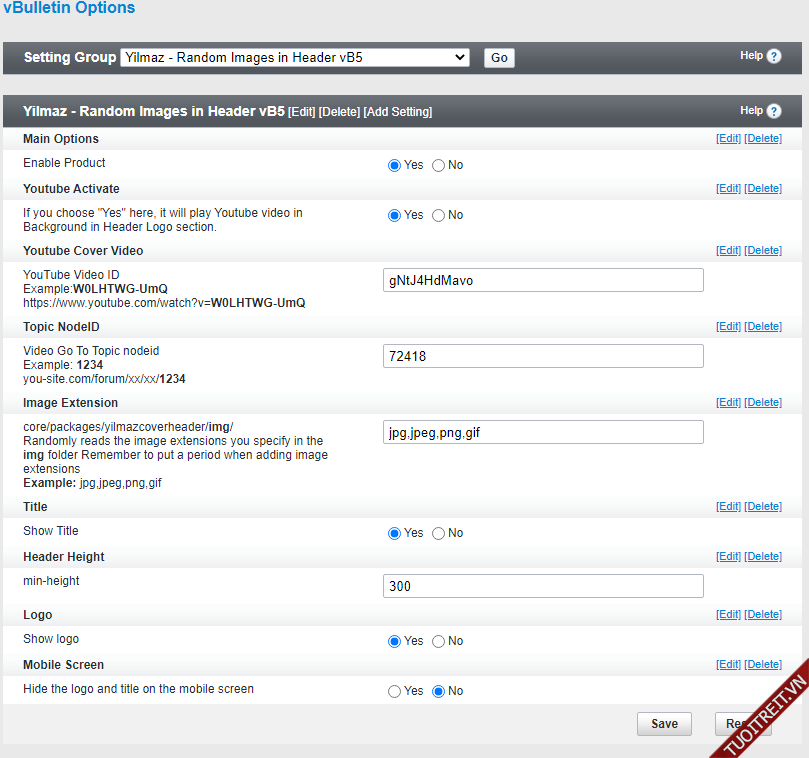809x758 pixels.
Task: Click the image extension text field
Action: click(x=543, y=432)
